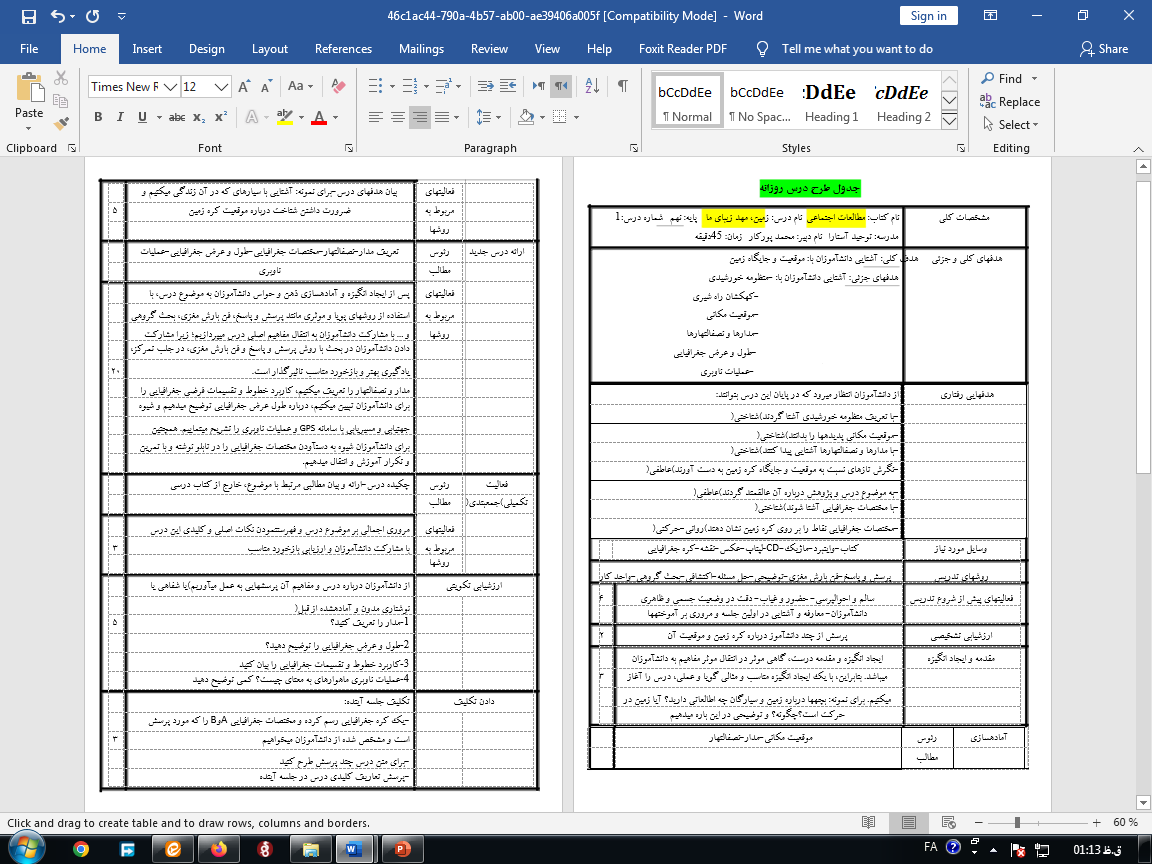The height and width of the screenshot is (864, 1152).
Task: Undo the last action
Action: tap(57, 15)
